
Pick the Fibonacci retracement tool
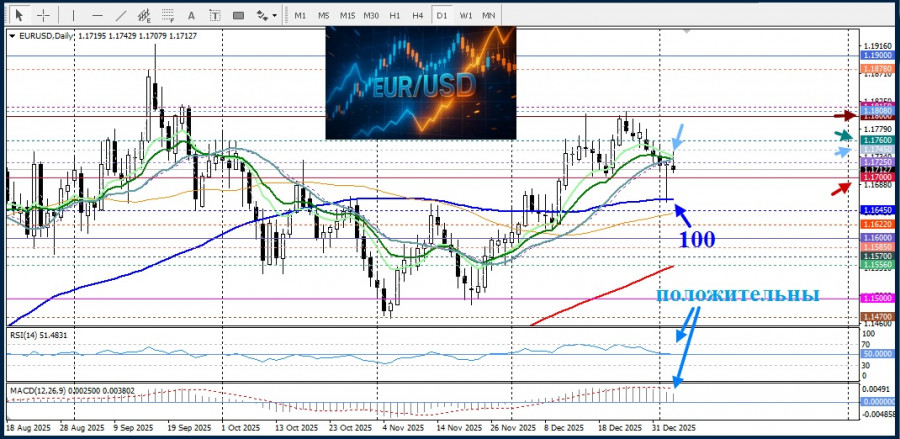point(168,15)
